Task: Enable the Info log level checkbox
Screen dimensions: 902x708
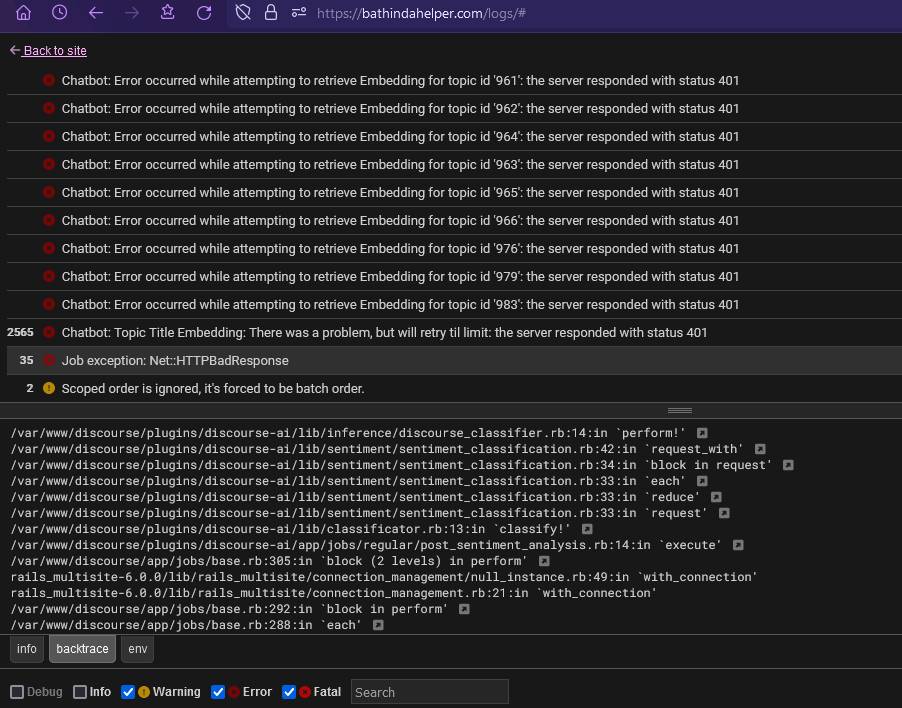Action: coord(80,692)
